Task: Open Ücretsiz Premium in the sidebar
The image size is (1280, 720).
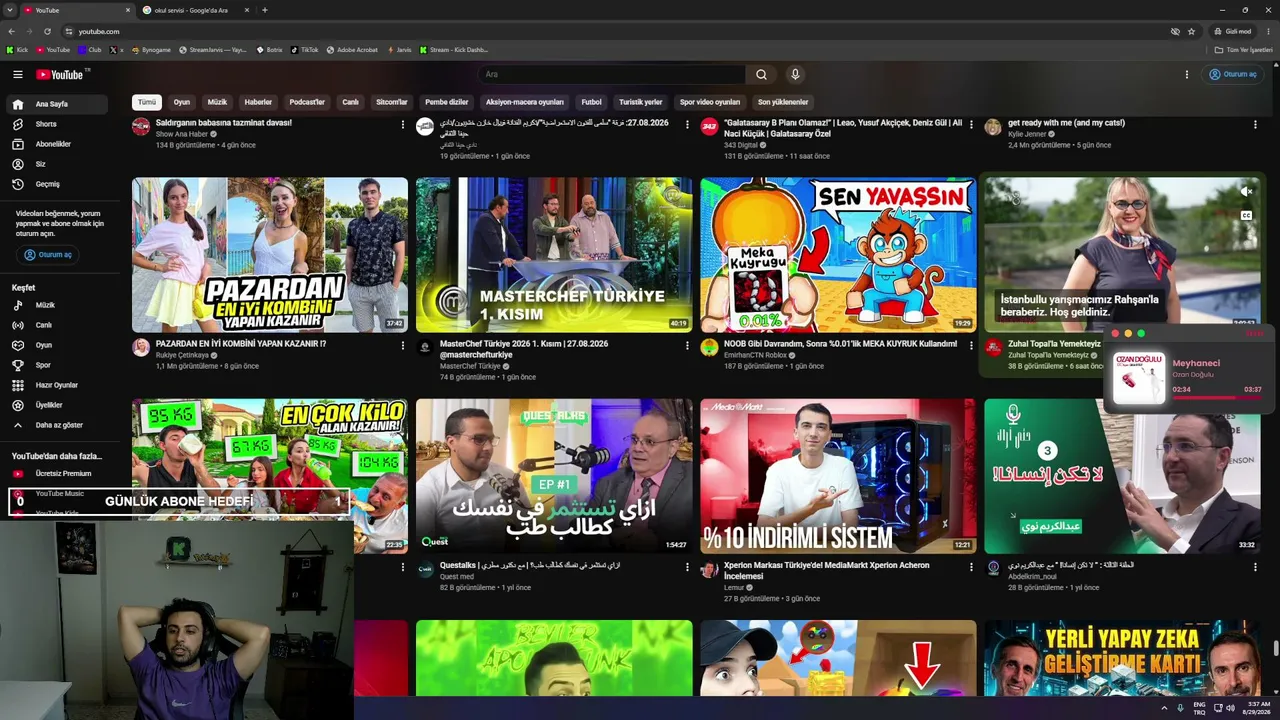Action: point(58,473)
